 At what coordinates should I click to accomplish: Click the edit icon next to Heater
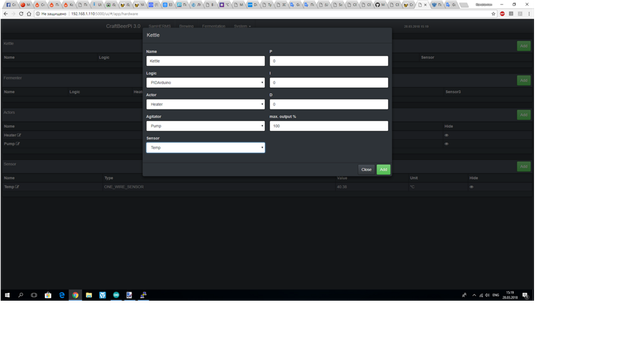[x=19, y=135]
